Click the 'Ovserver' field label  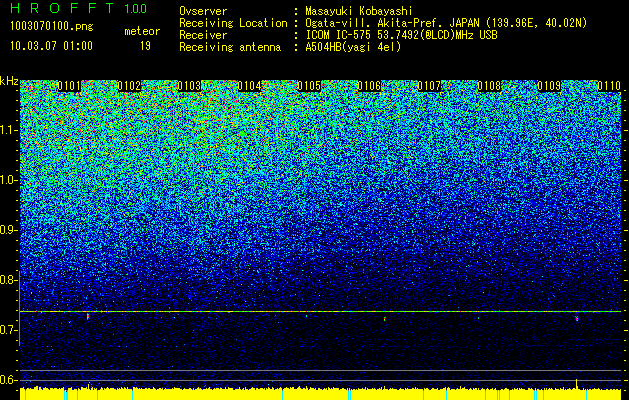[x=203, y=11]
